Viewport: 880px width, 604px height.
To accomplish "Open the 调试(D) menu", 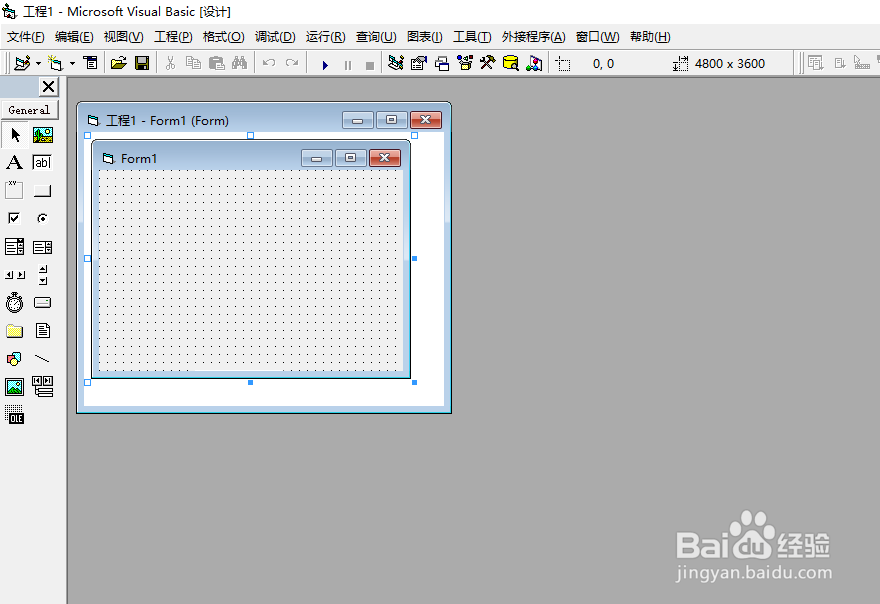I will tap(275, 37).
